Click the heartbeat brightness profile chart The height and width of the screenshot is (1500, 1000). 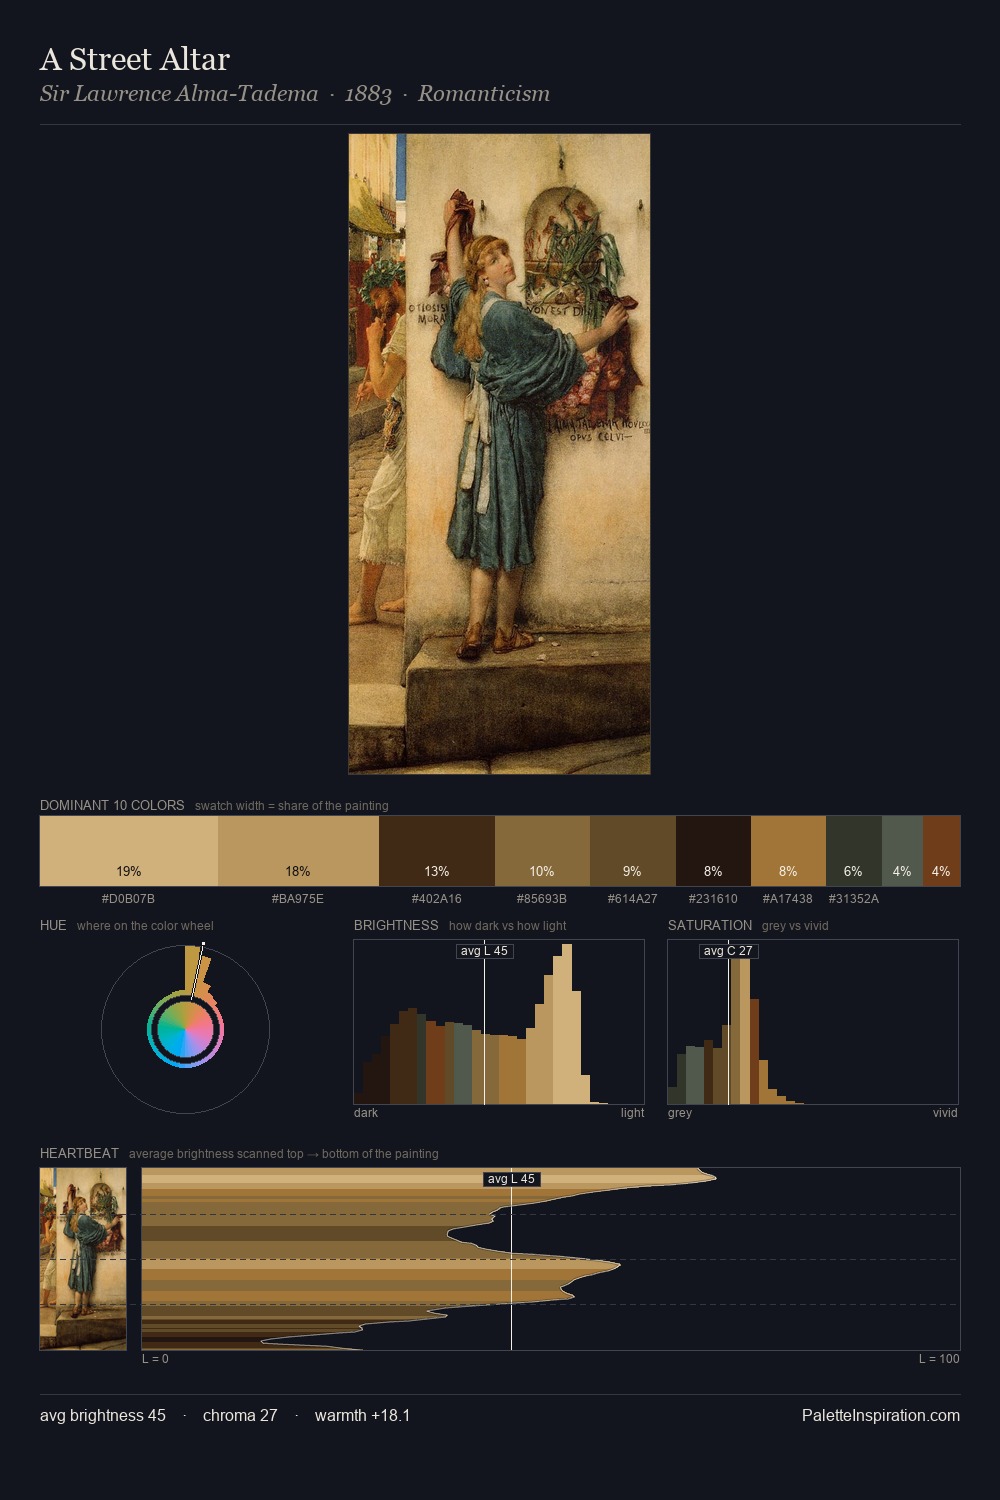pos(551,1259)
